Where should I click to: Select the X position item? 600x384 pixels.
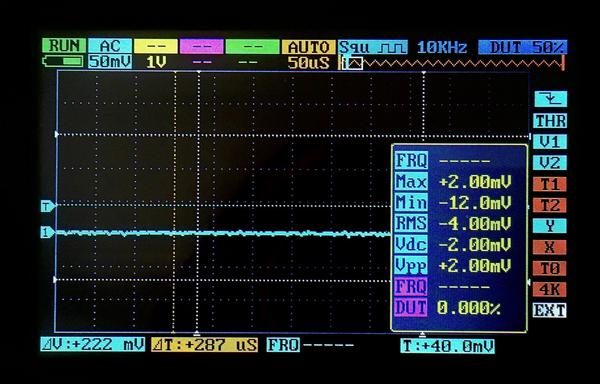click(x=550, y=247)
